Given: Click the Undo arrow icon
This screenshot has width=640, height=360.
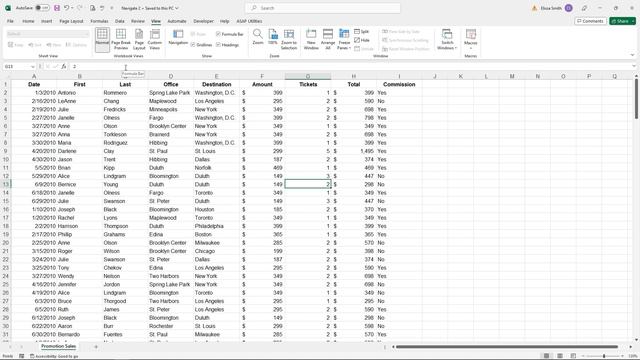Looking at the screenshot, I should [x=66, y=8].
